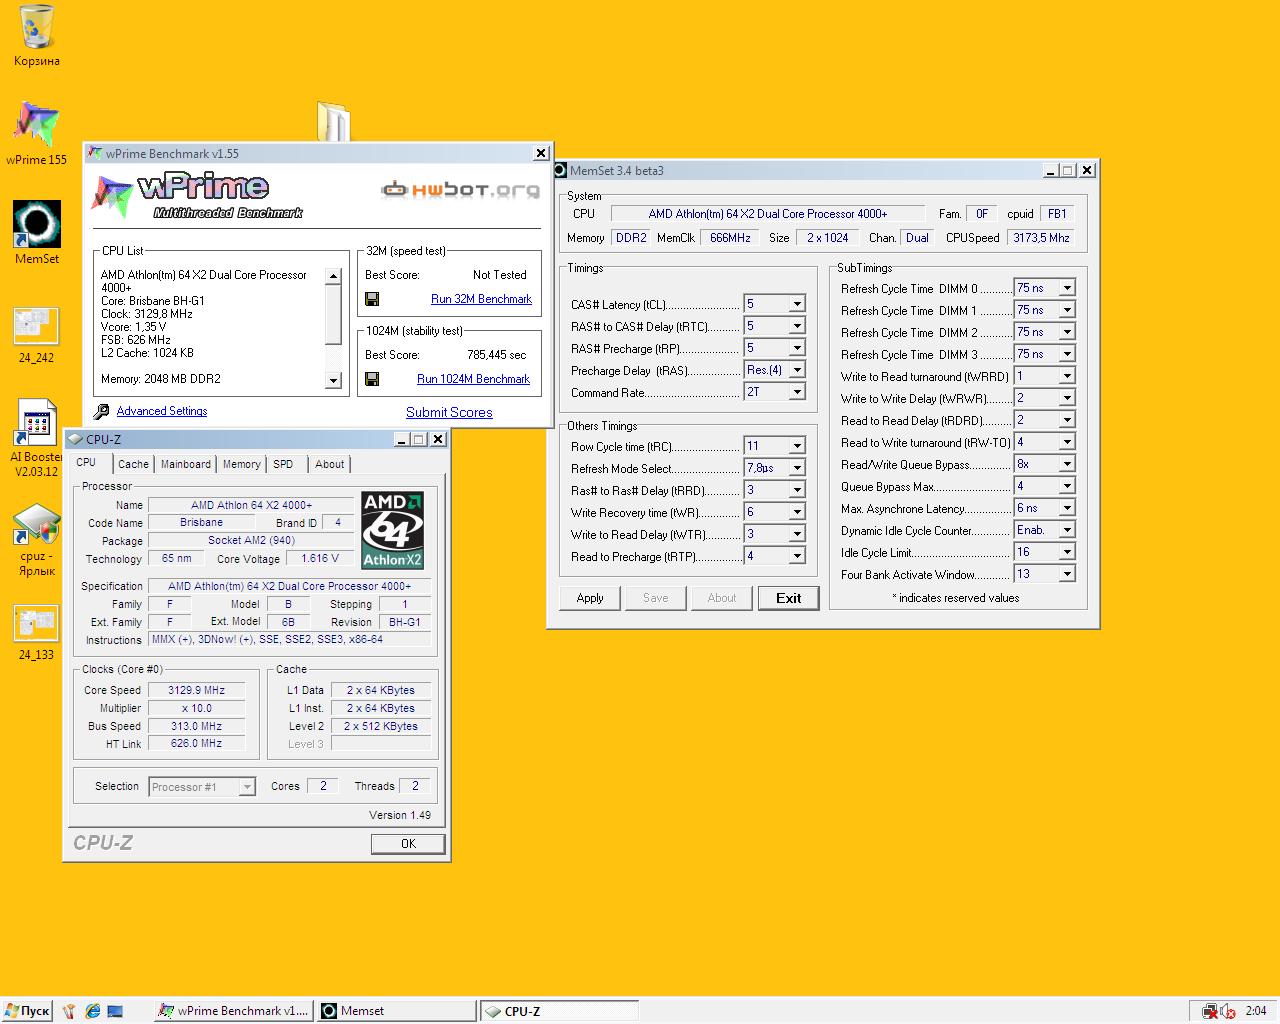Viewport: 1280px width, 1024px height.
Task: Click the hwbot.org logo in wPrime
Action: point(461,190)
